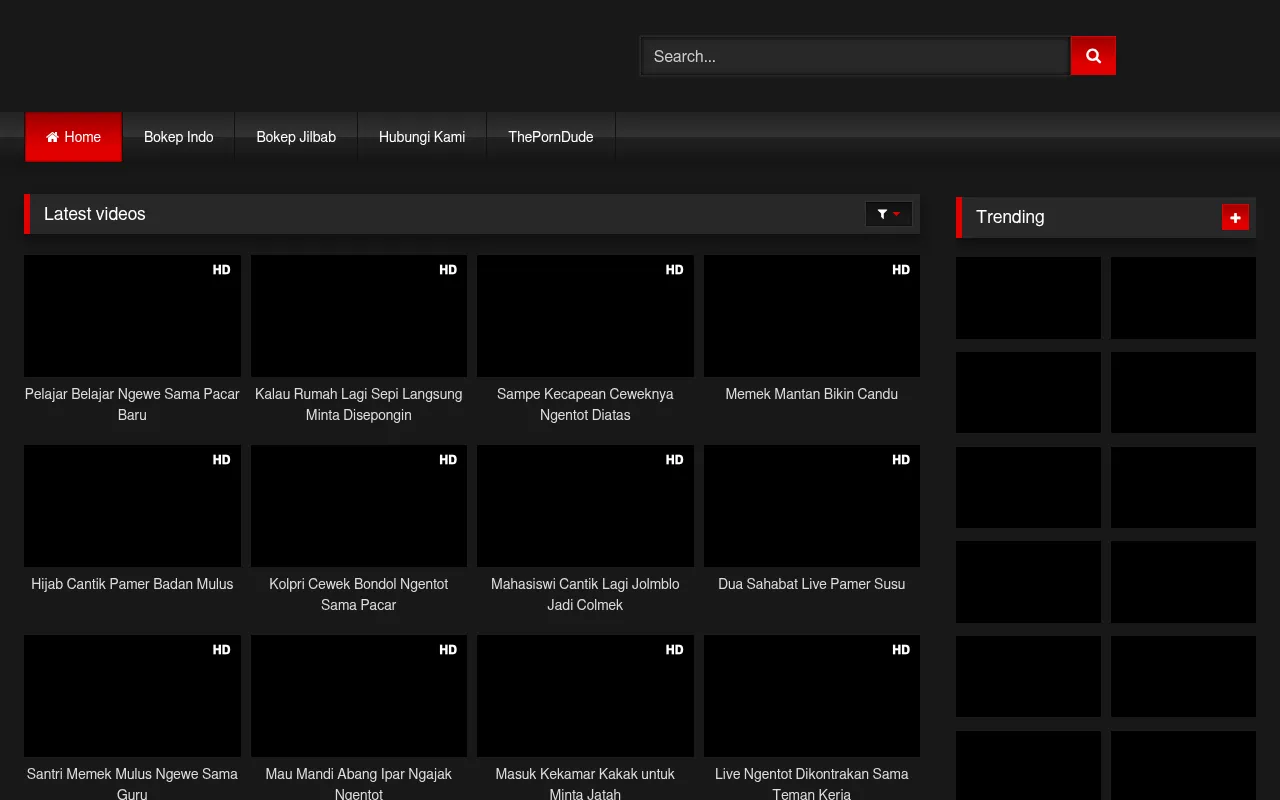The width and height of the screenshot is (1280, 800).
Task: Open the Bokep Jilbab menu item
Action: point(296,137)
